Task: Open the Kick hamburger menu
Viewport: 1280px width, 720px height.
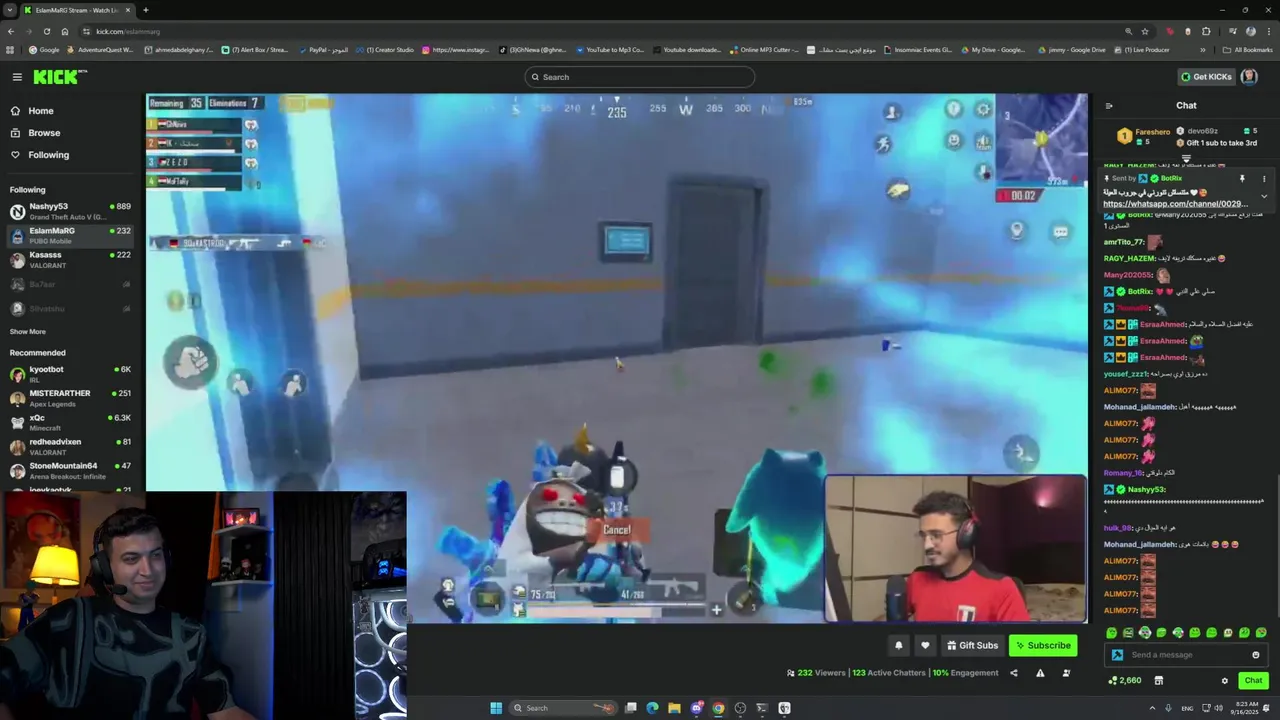Action: pyautogui.click(x=17, y=77)
